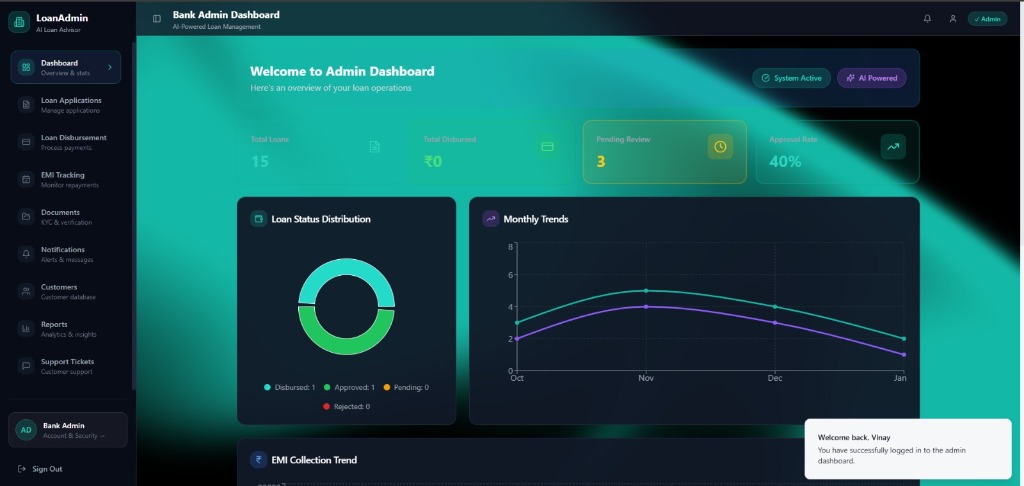Click the Support Tickets chat icon
The image size is (1024, 486).
pyautogui.click(x=26, y=365)
